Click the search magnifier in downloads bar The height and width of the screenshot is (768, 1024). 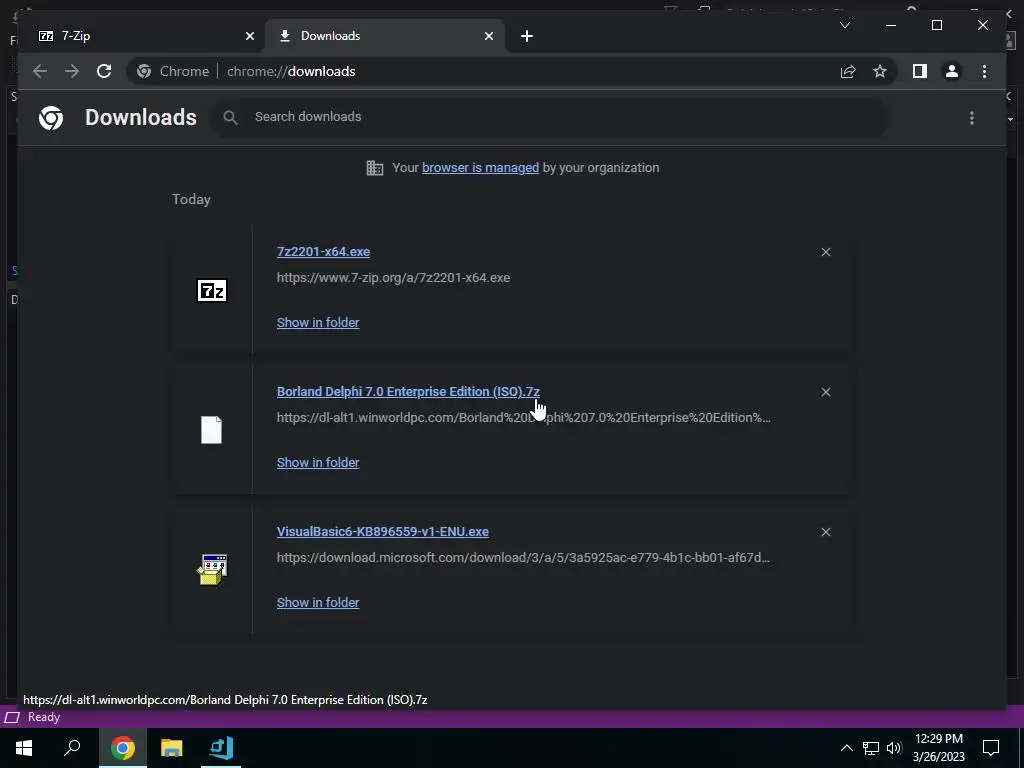click(230, 118)
